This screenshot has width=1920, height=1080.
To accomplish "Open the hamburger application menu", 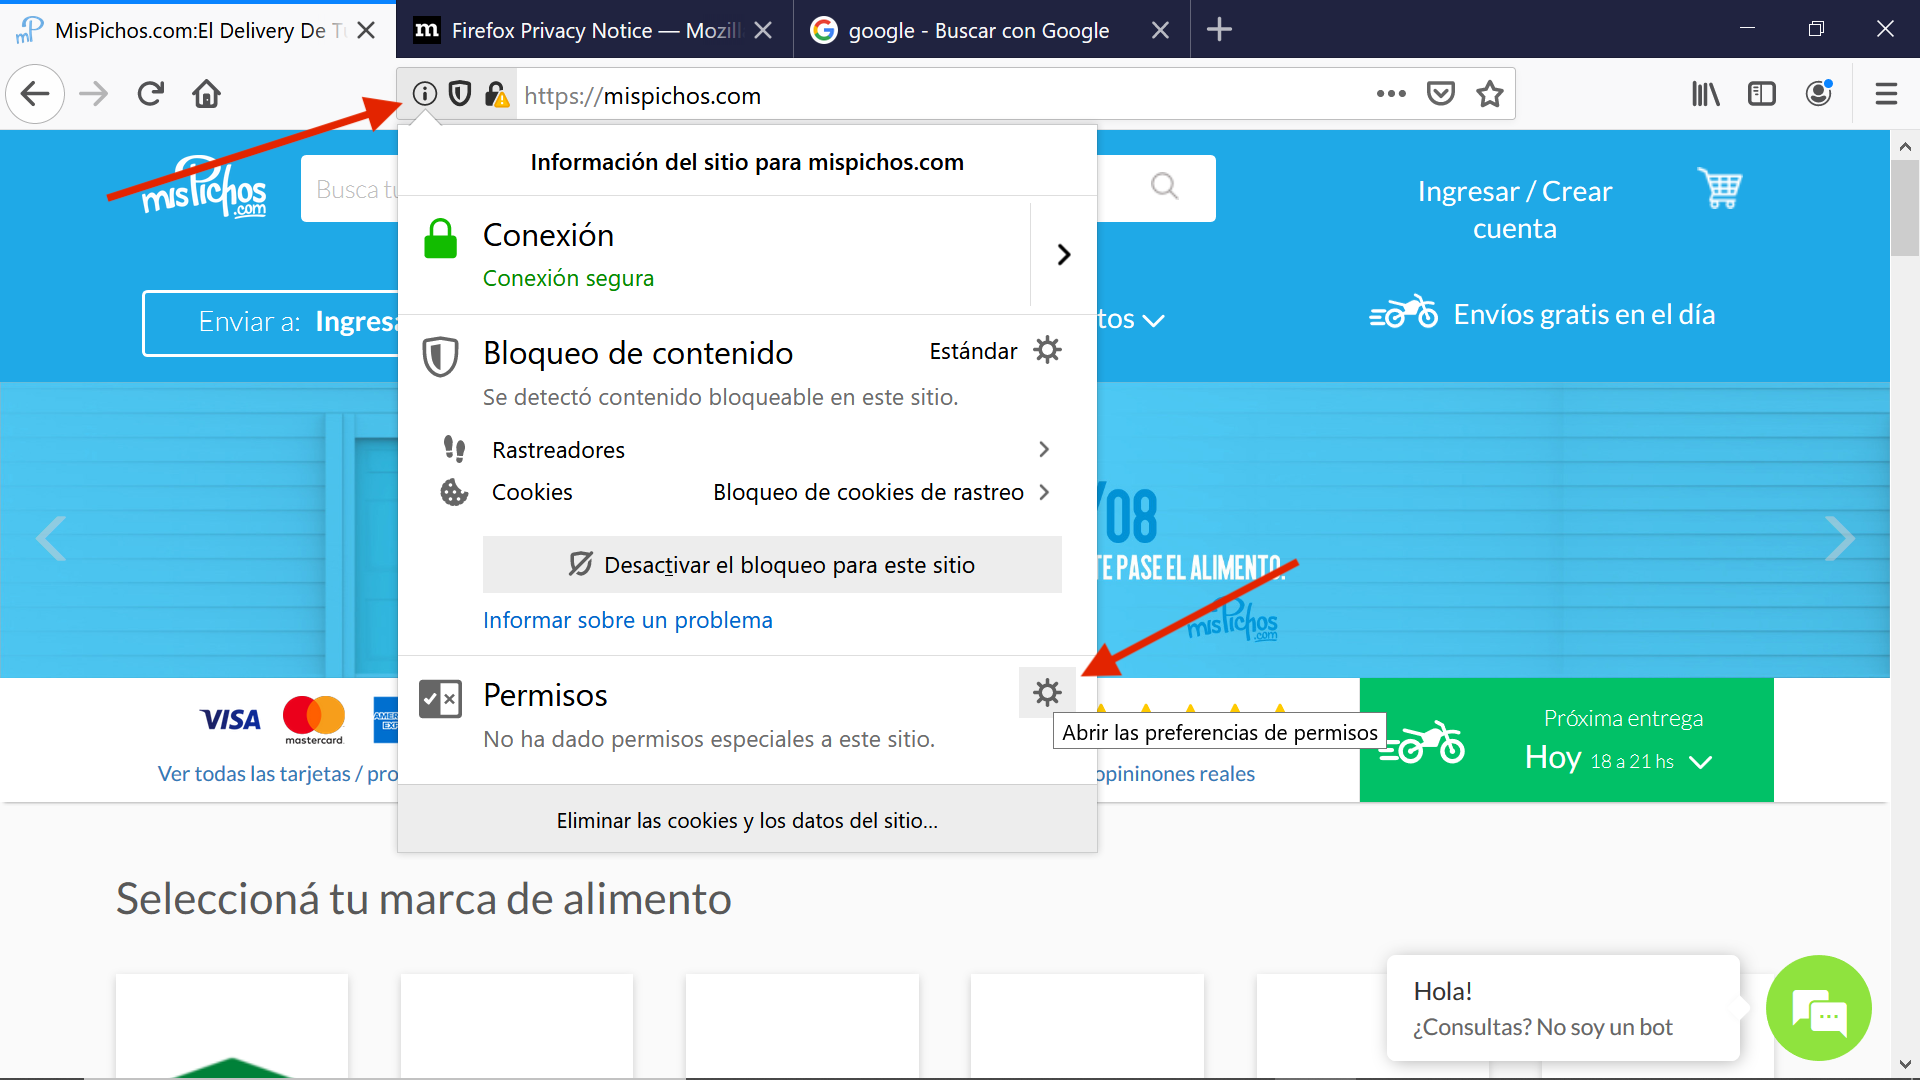I will pyautogui.click(x=1886, y=94).
